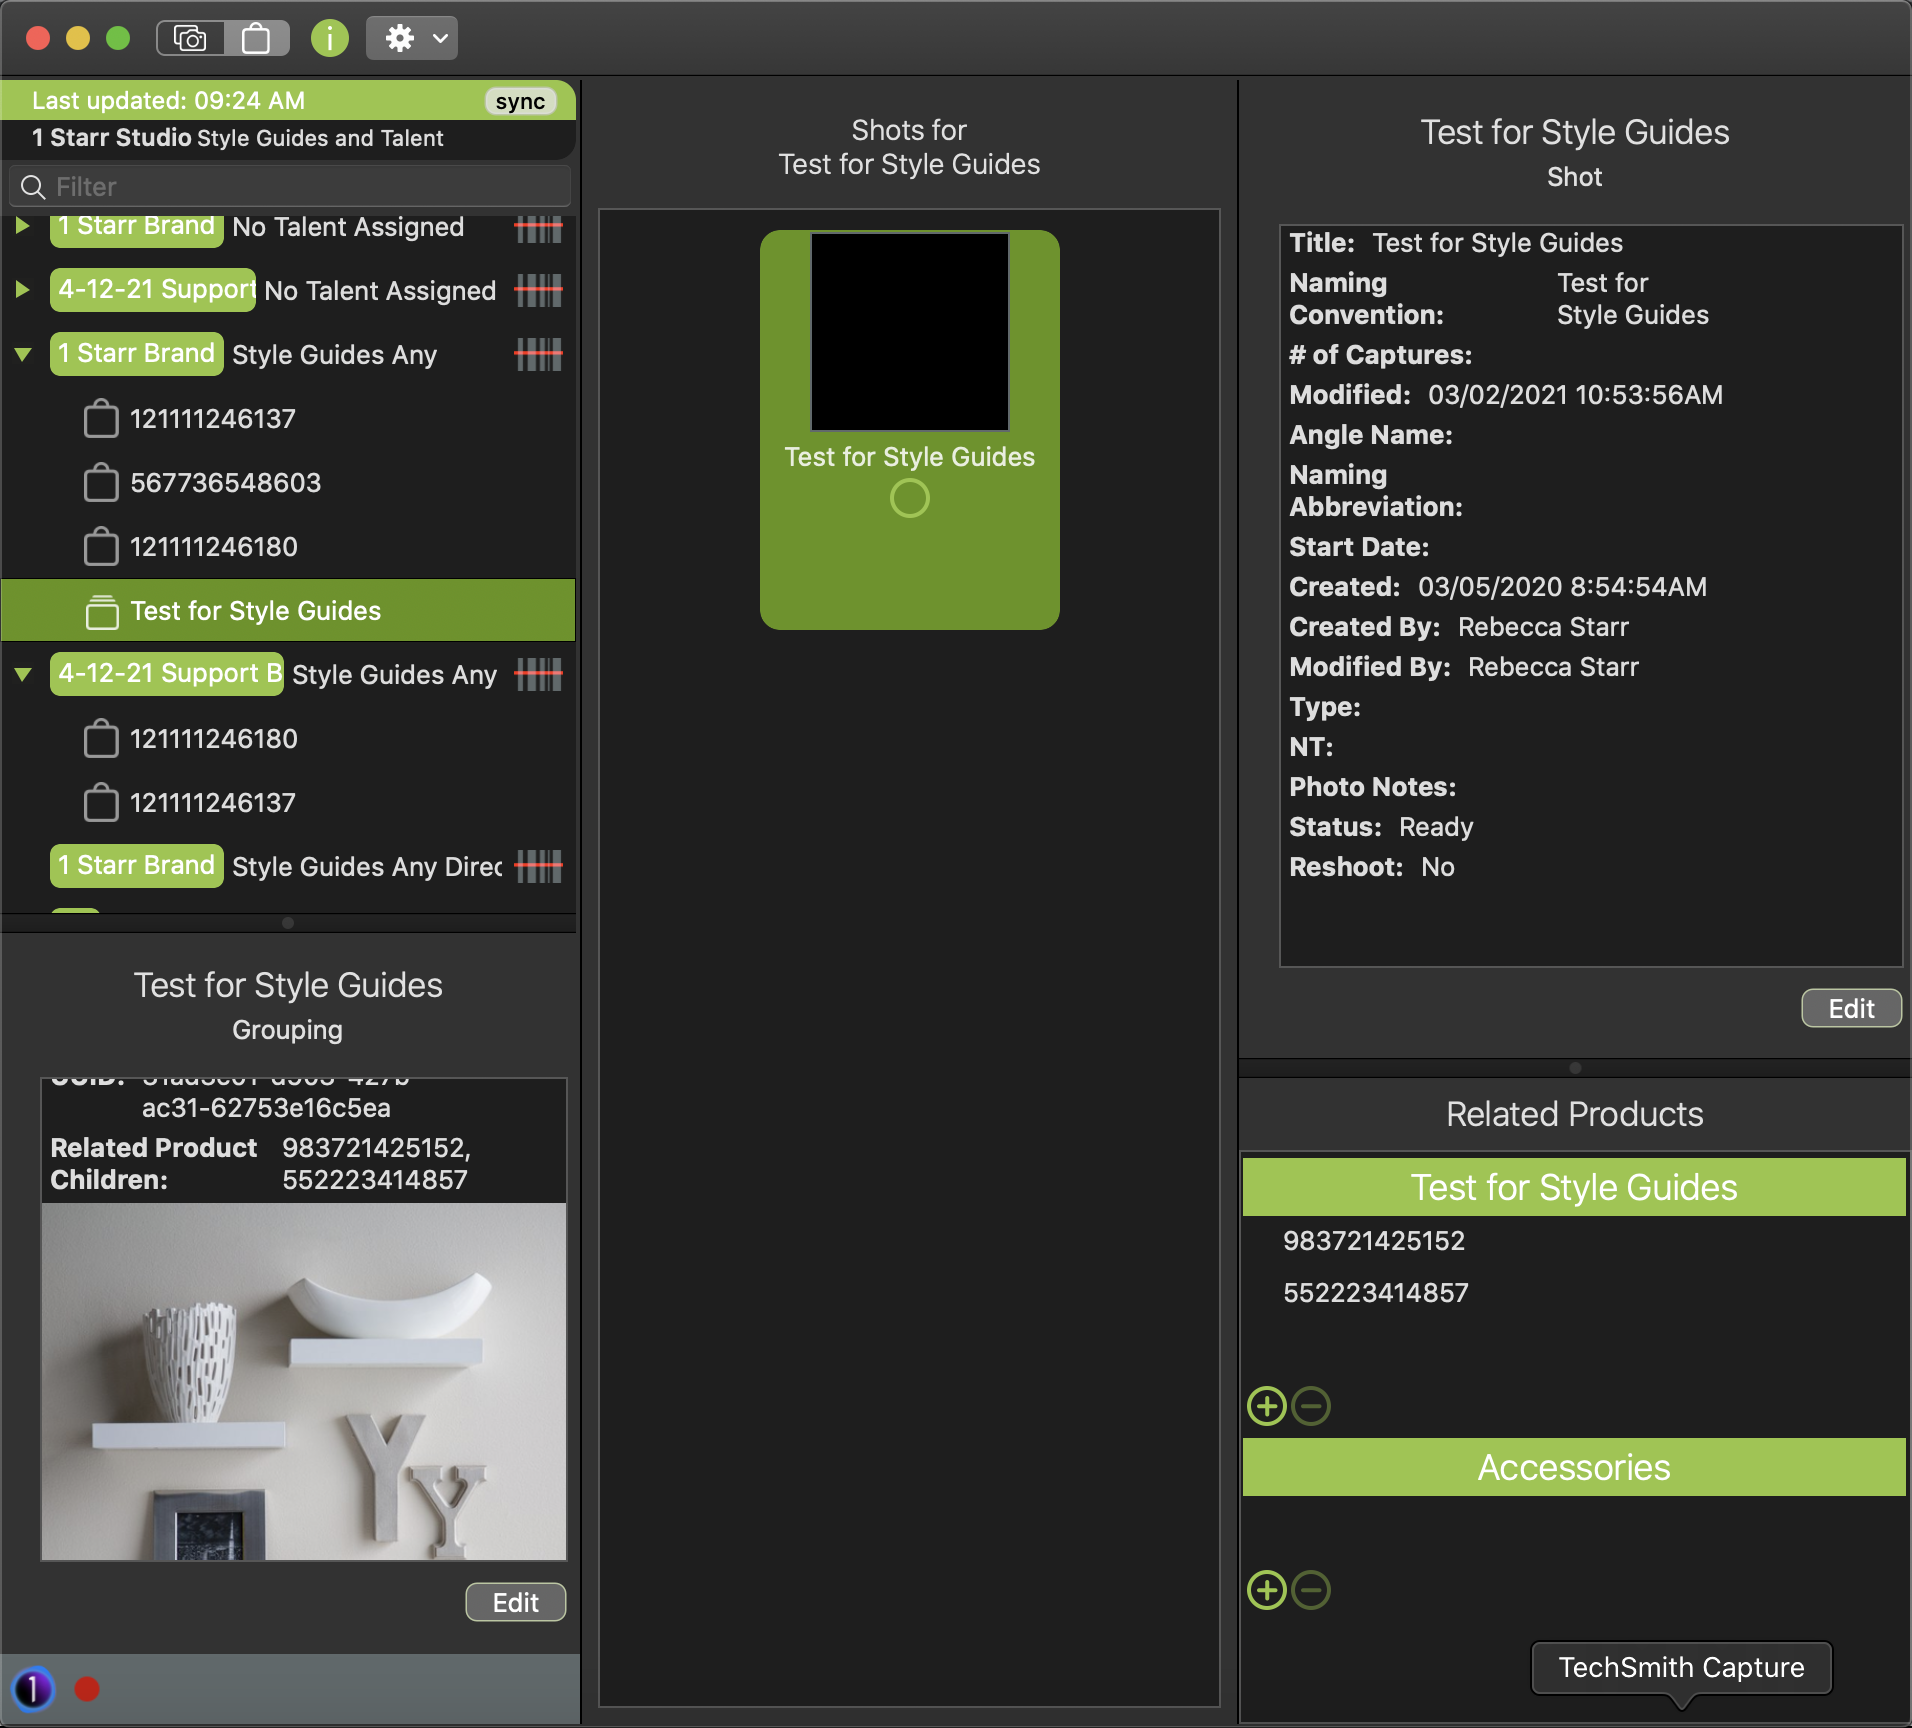Select 121111246180 under 4-12-21 Support B

tap(213, 739)
